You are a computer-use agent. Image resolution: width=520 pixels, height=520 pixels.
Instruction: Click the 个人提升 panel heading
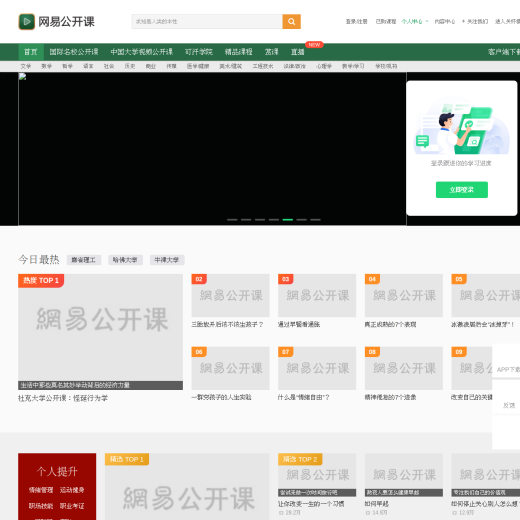coord(57,471)
